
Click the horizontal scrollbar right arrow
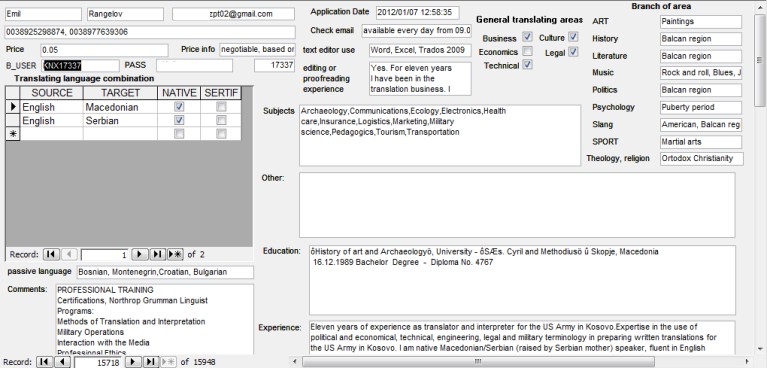pos(747,362)
